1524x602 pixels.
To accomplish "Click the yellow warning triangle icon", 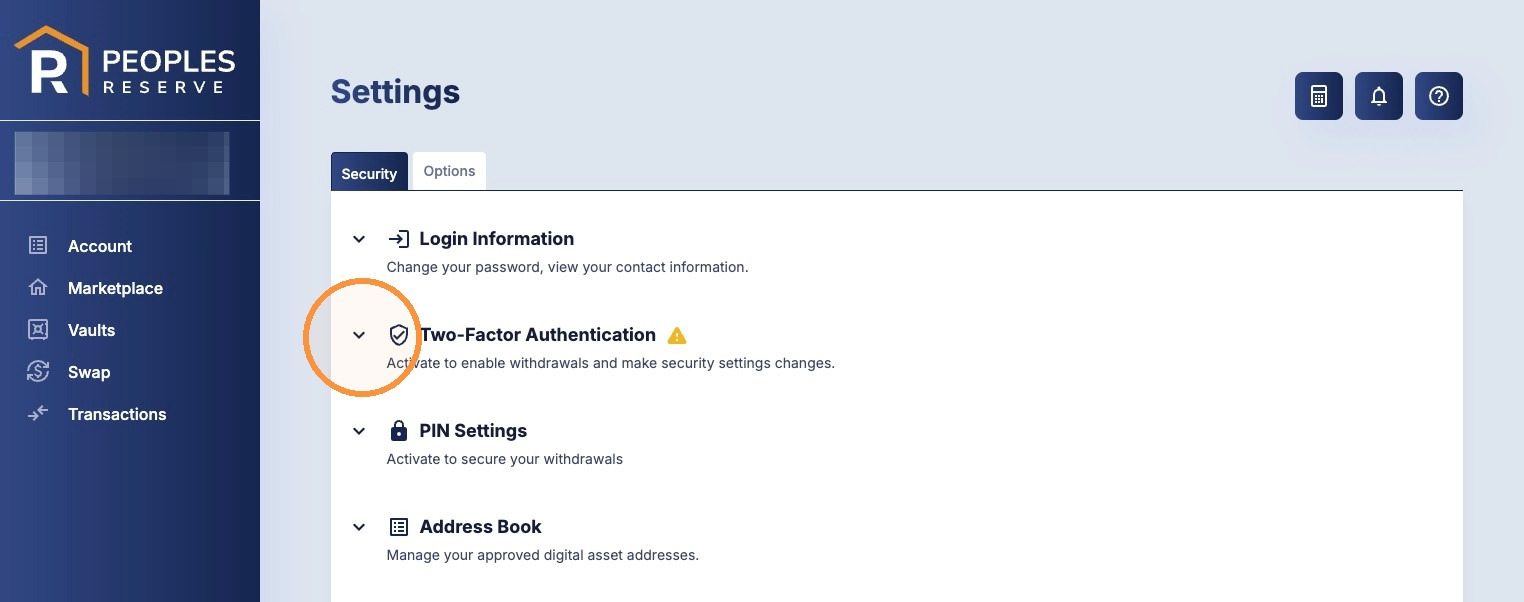I will (x=677, y=335).
